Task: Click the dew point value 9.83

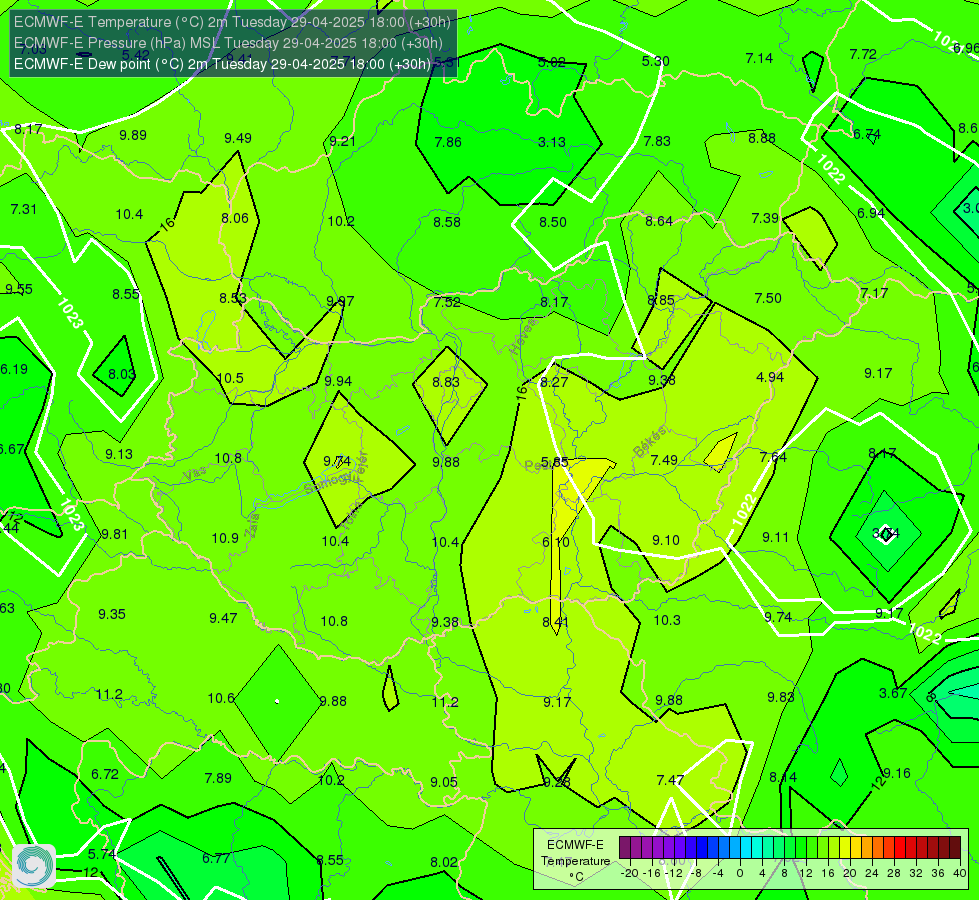Action: click(781, 697)
